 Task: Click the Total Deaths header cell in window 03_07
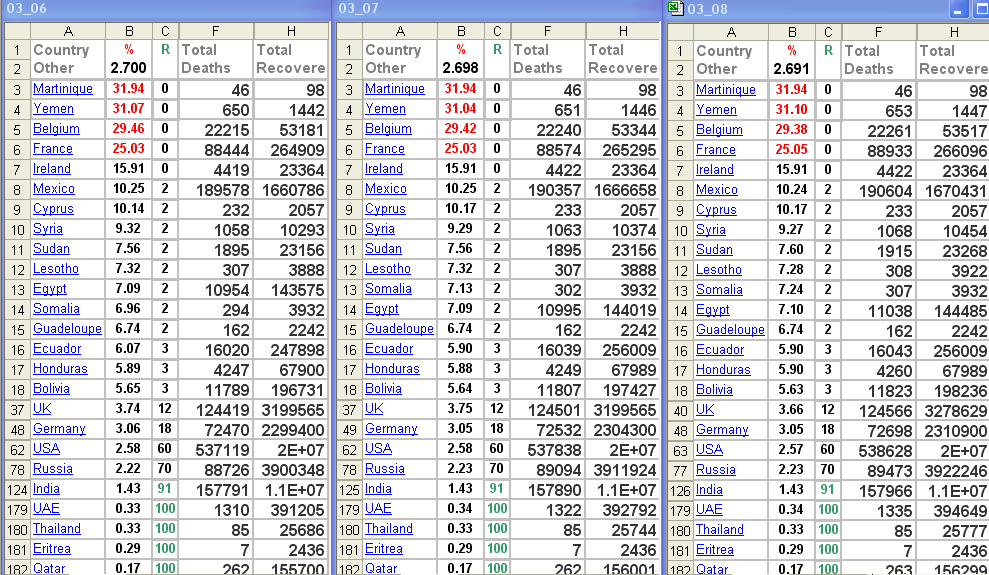[x=547, y=59]
